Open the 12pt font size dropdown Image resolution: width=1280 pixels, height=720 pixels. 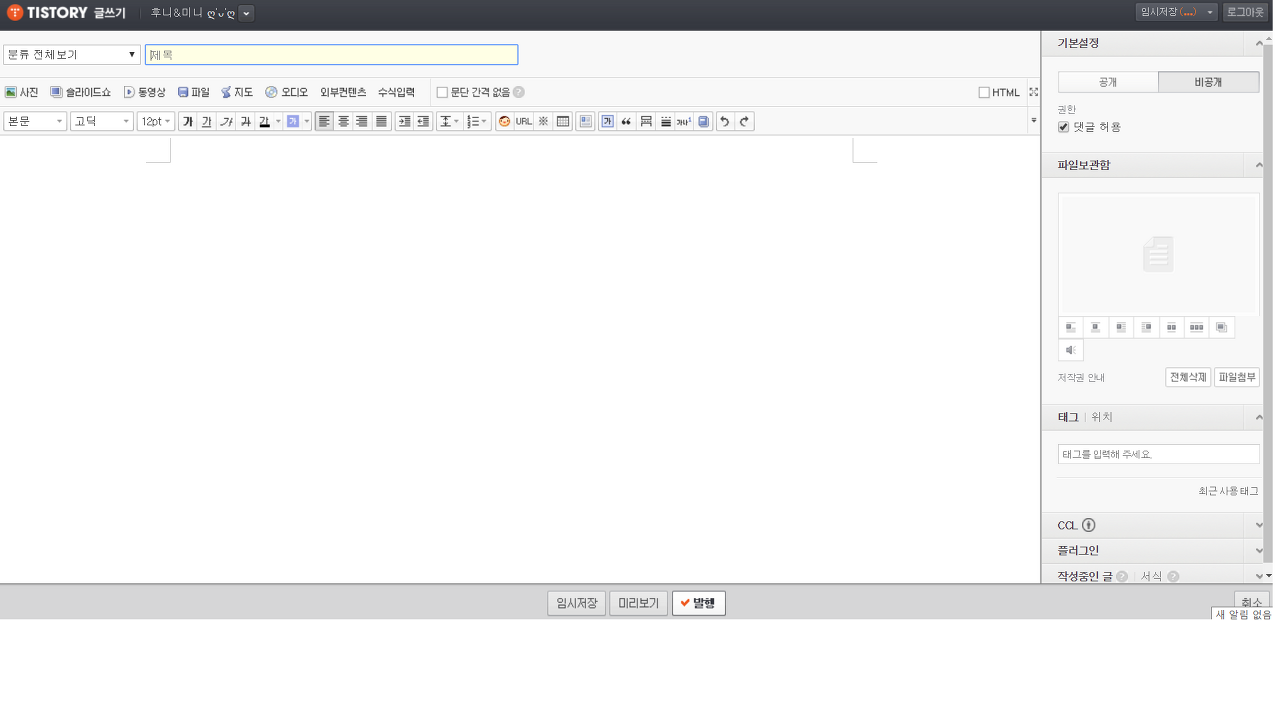point(156,122)
